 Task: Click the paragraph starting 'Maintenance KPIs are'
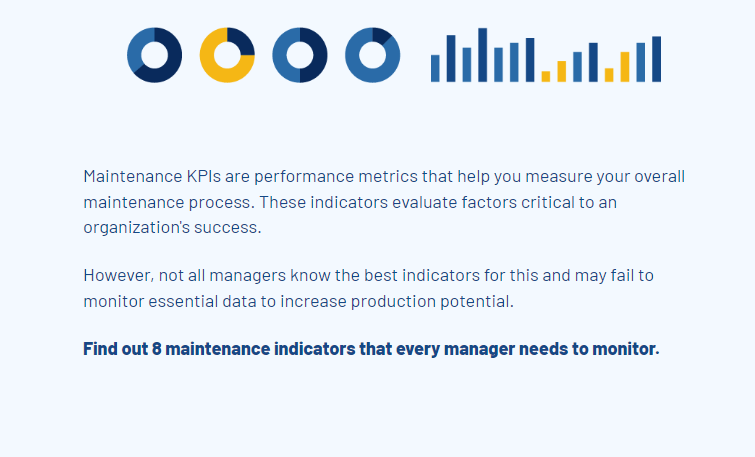point(384,202)
